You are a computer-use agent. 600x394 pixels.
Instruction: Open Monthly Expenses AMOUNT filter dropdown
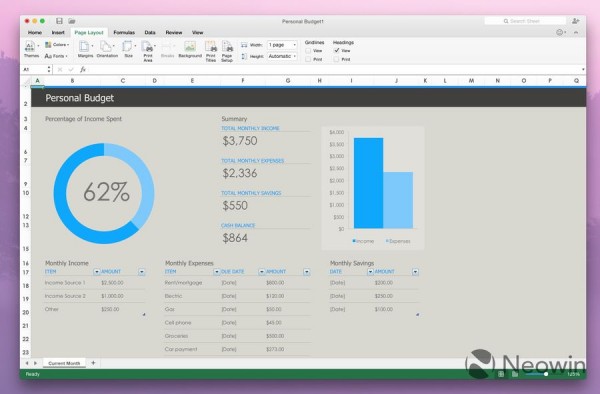click(x=307, y=272)
